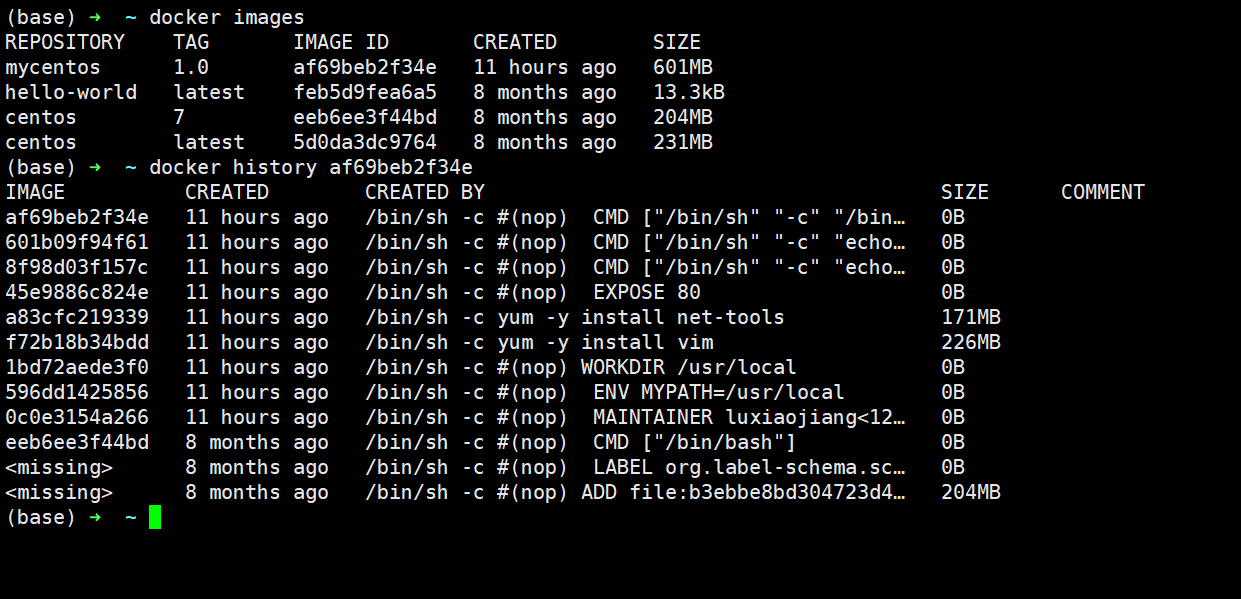
Task: Click the TAG column header
Action: (191, 42)
